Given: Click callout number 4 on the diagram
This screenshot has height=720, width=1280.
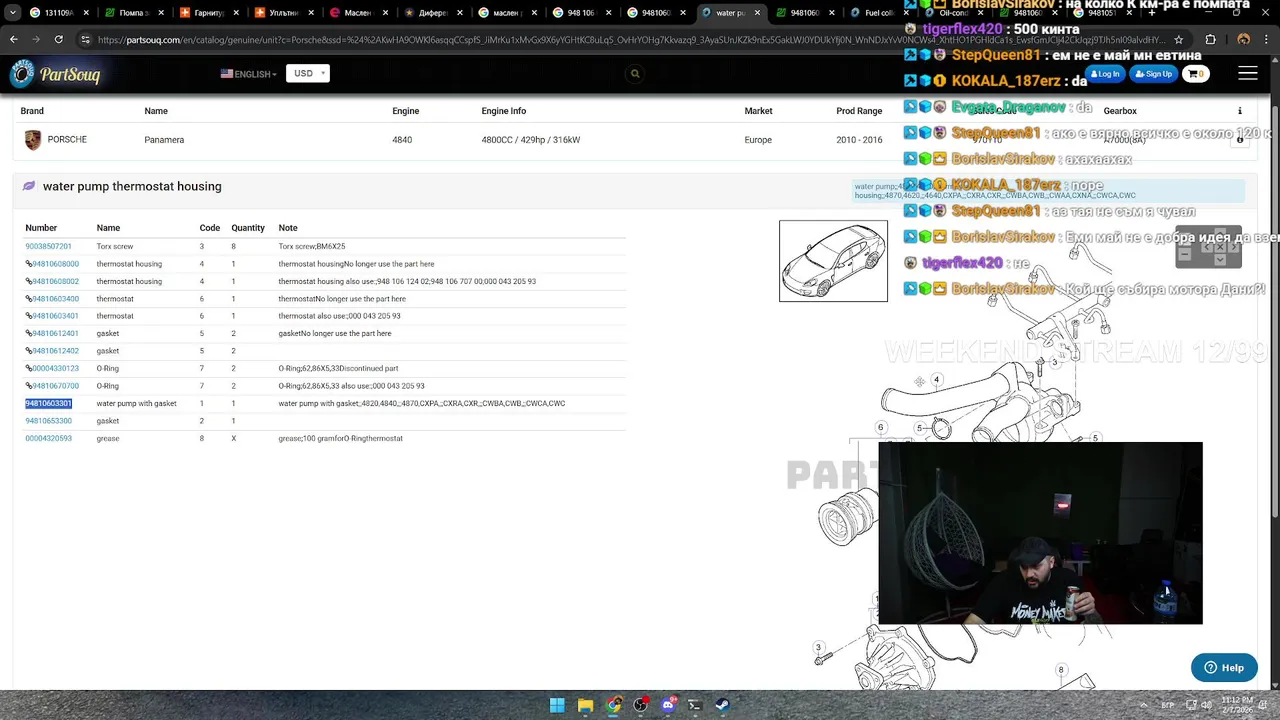Looking at the screenshot, I should pos(936,379).
